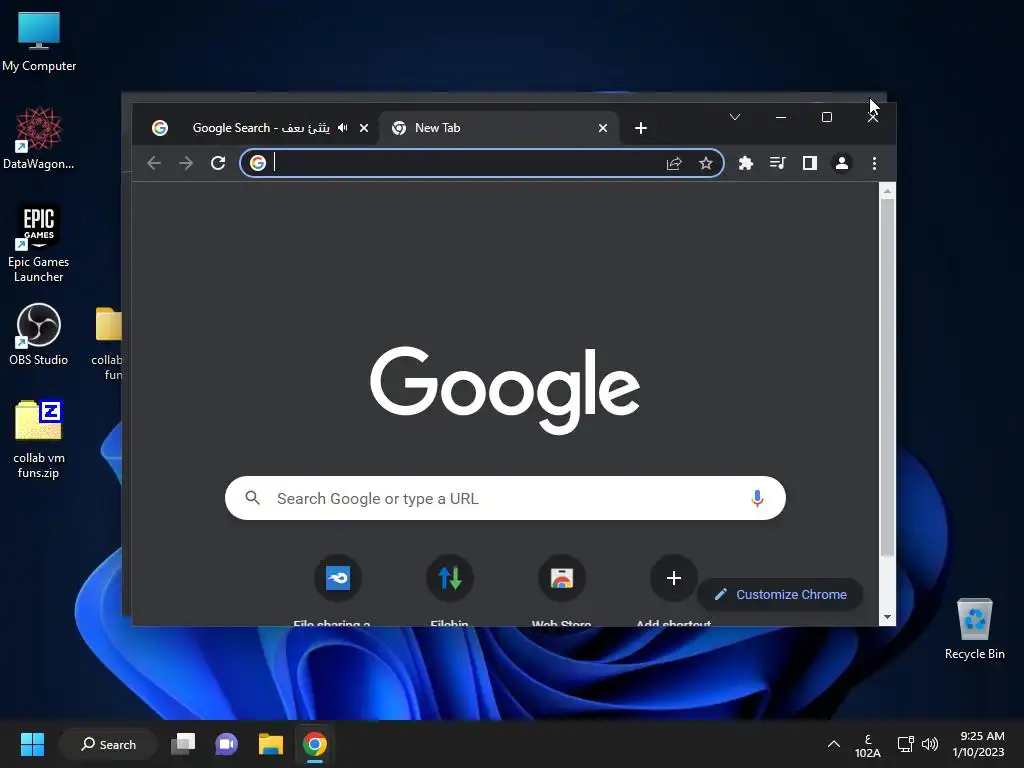
Task: Select the My Computer desktop icon
Action: click(39, 42)
